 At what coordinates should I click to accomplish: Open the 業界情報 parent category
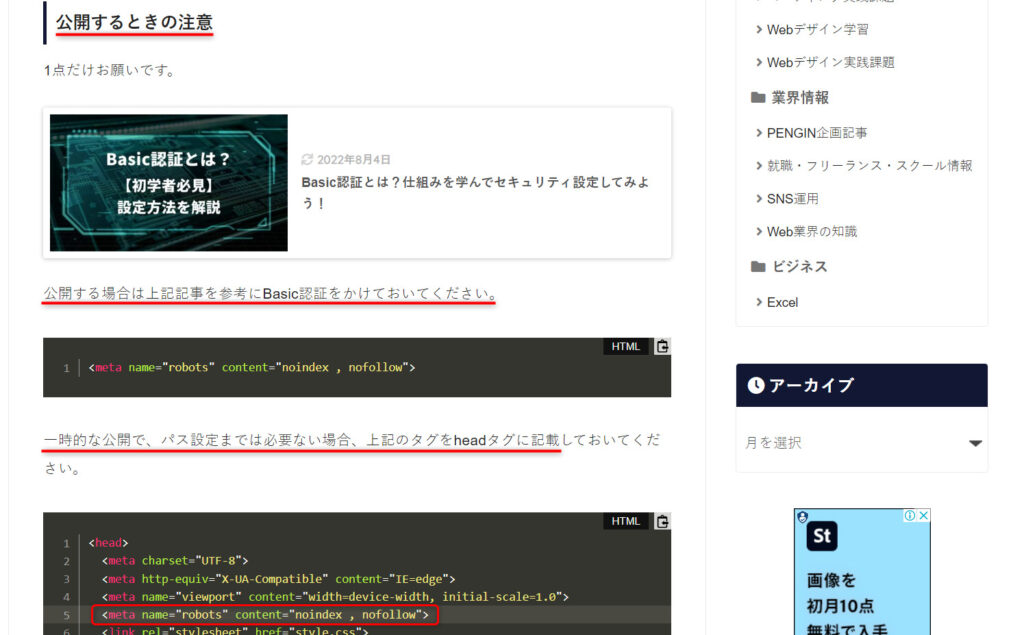point(800,98)
